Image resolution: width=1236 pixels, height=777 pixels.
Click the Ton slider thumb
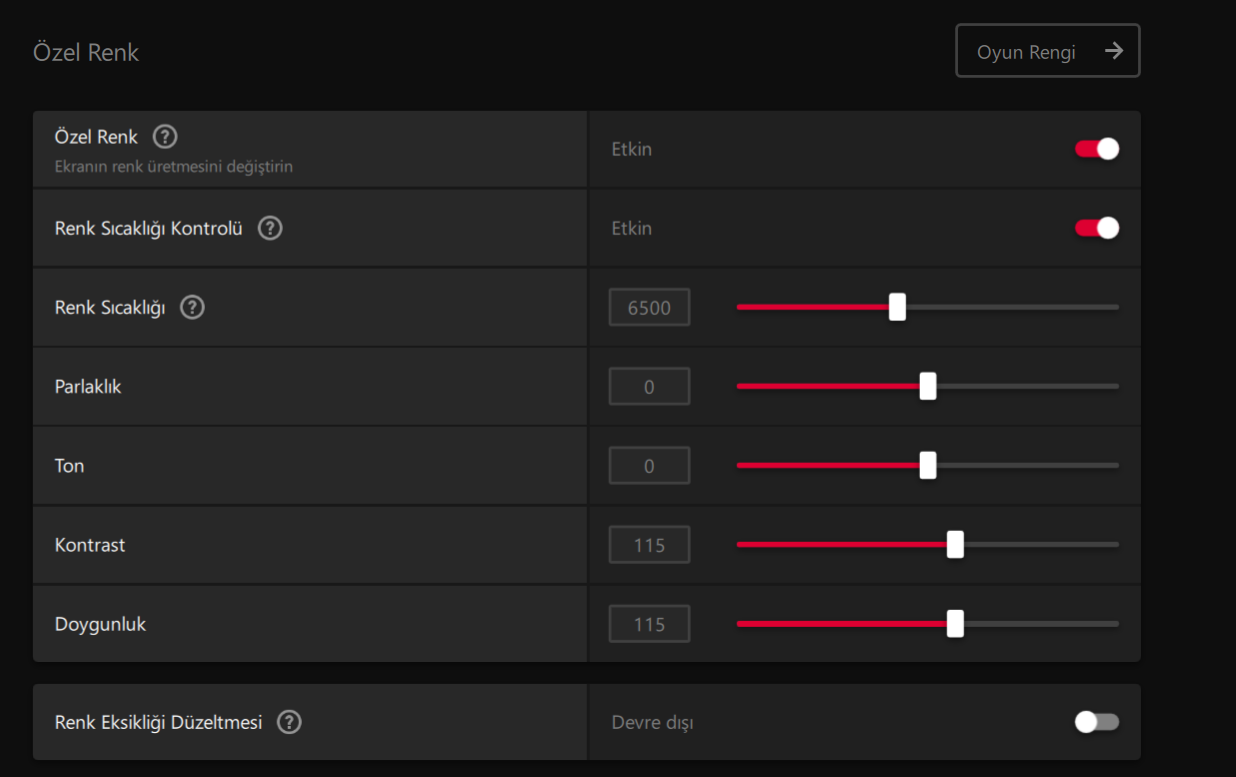[928, 465]
